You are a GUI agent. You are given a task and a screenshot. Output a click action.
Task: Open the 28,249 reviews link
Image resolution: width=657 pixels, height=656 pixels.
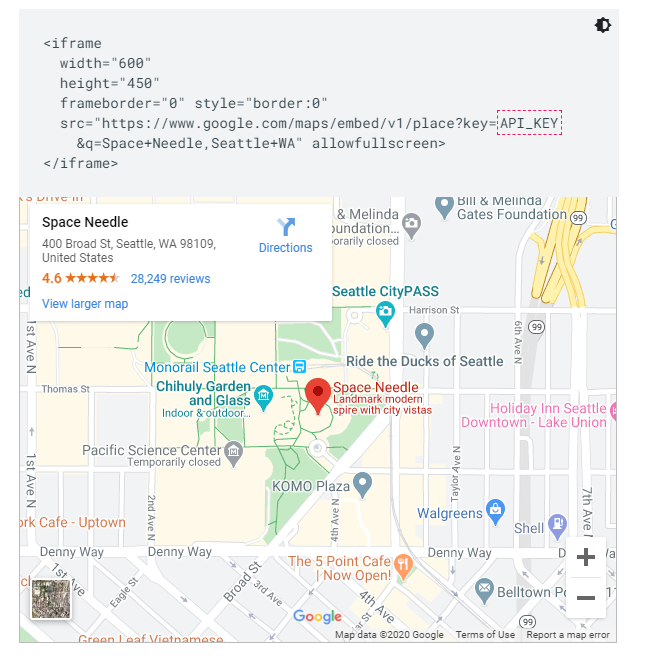tap(170, 279)
